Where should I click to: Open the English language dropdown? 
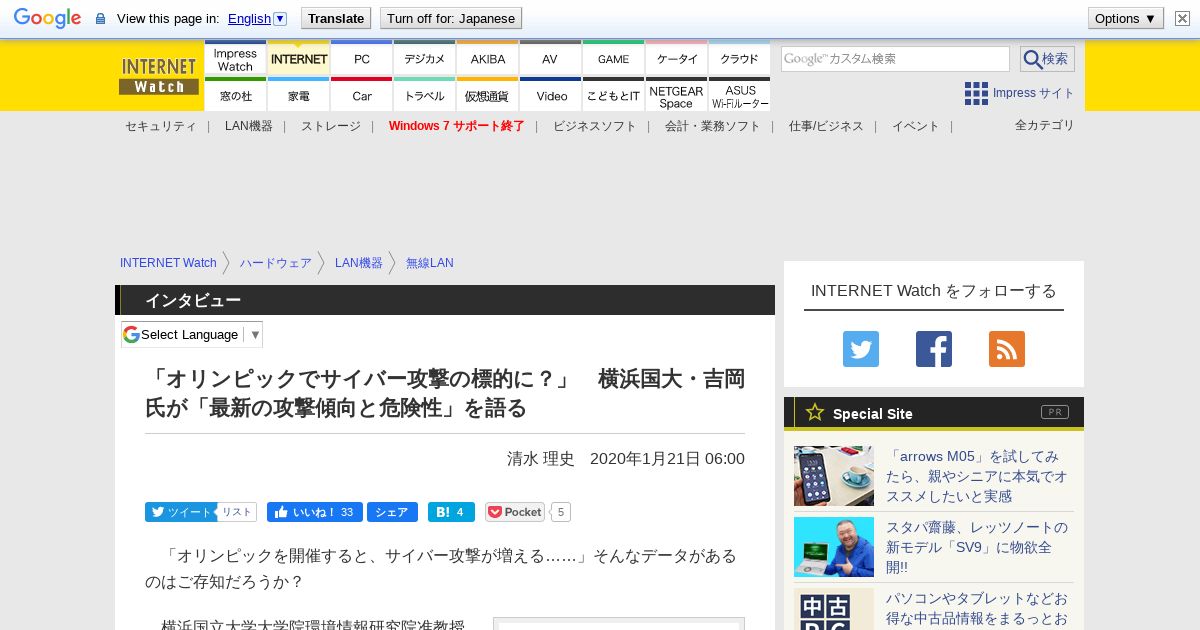(x=257, y=18)
